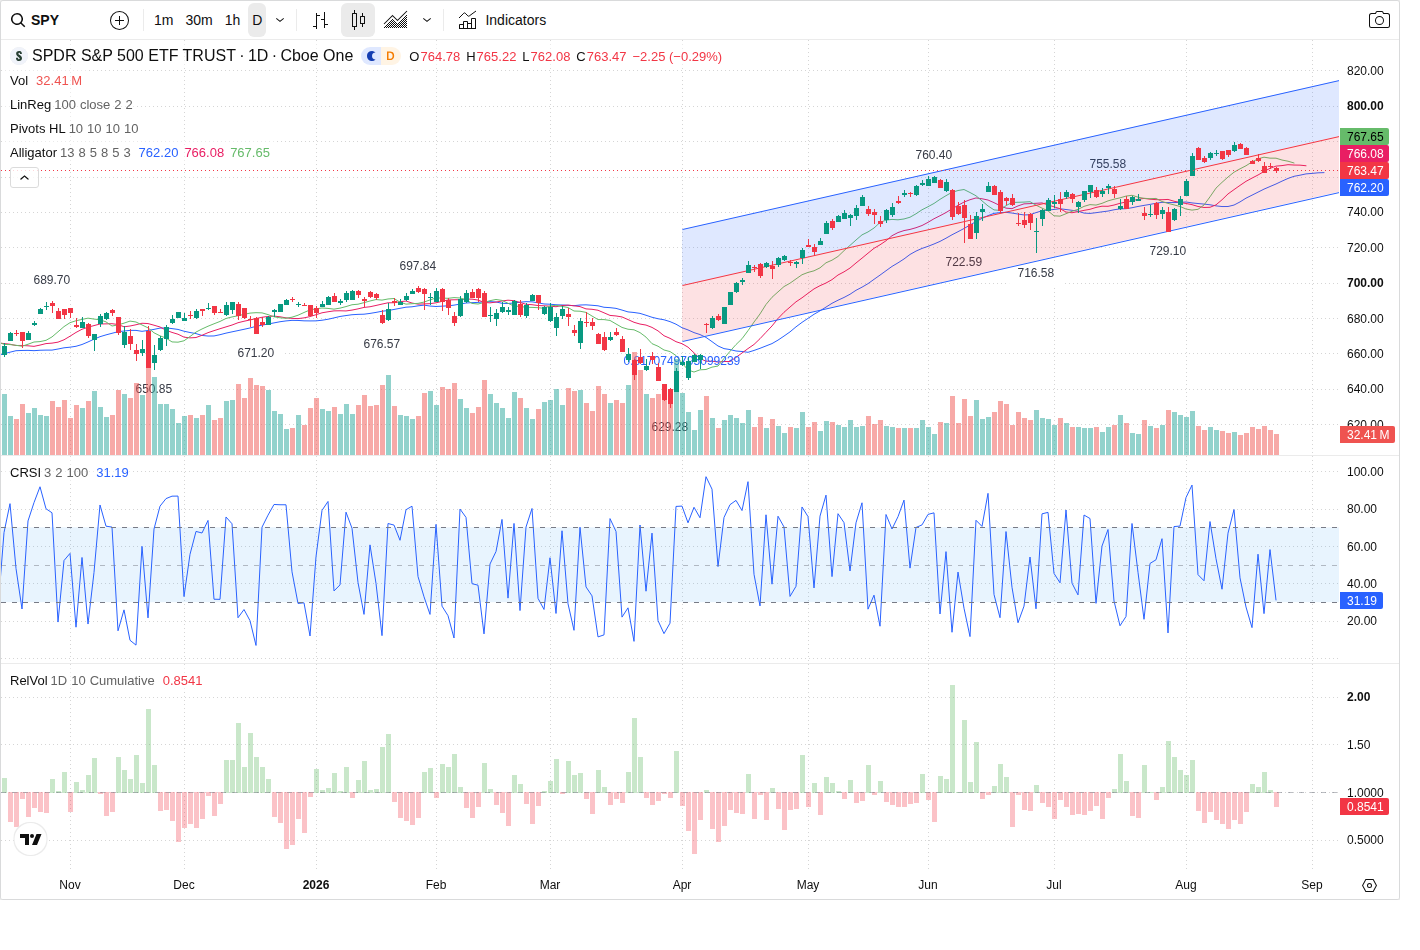Click the 697.84 pivot high label
Viewport: 1420px width, 950px height.
click(x=418, y=266)
